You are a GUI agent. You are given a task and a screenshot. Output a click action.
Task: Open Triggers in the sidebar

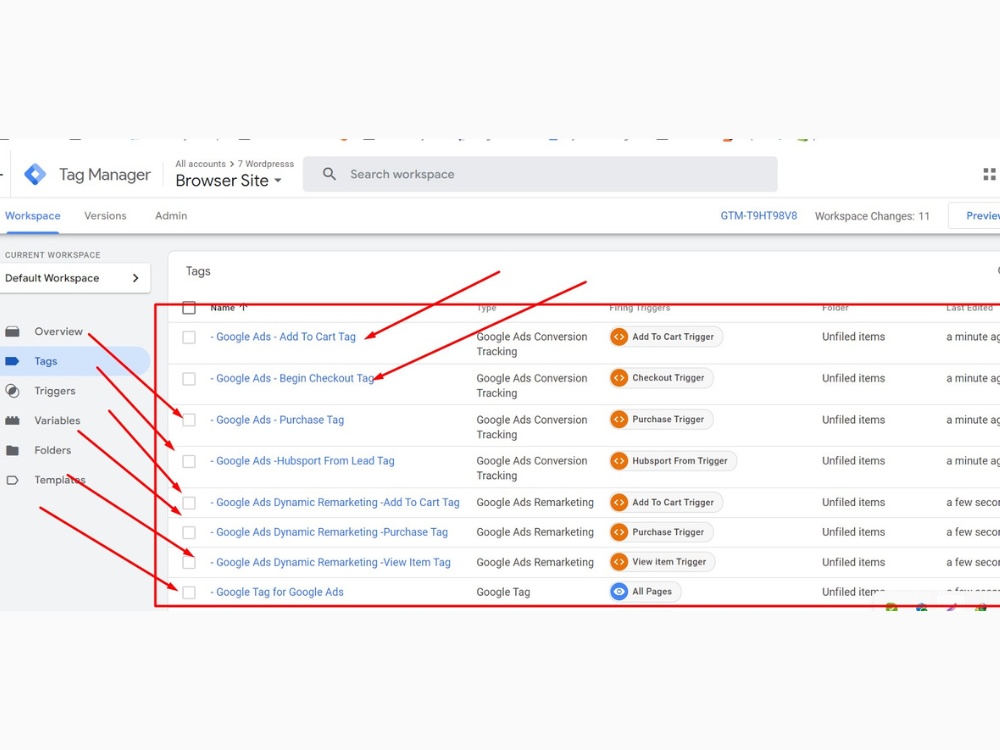[x=55, y=391]
